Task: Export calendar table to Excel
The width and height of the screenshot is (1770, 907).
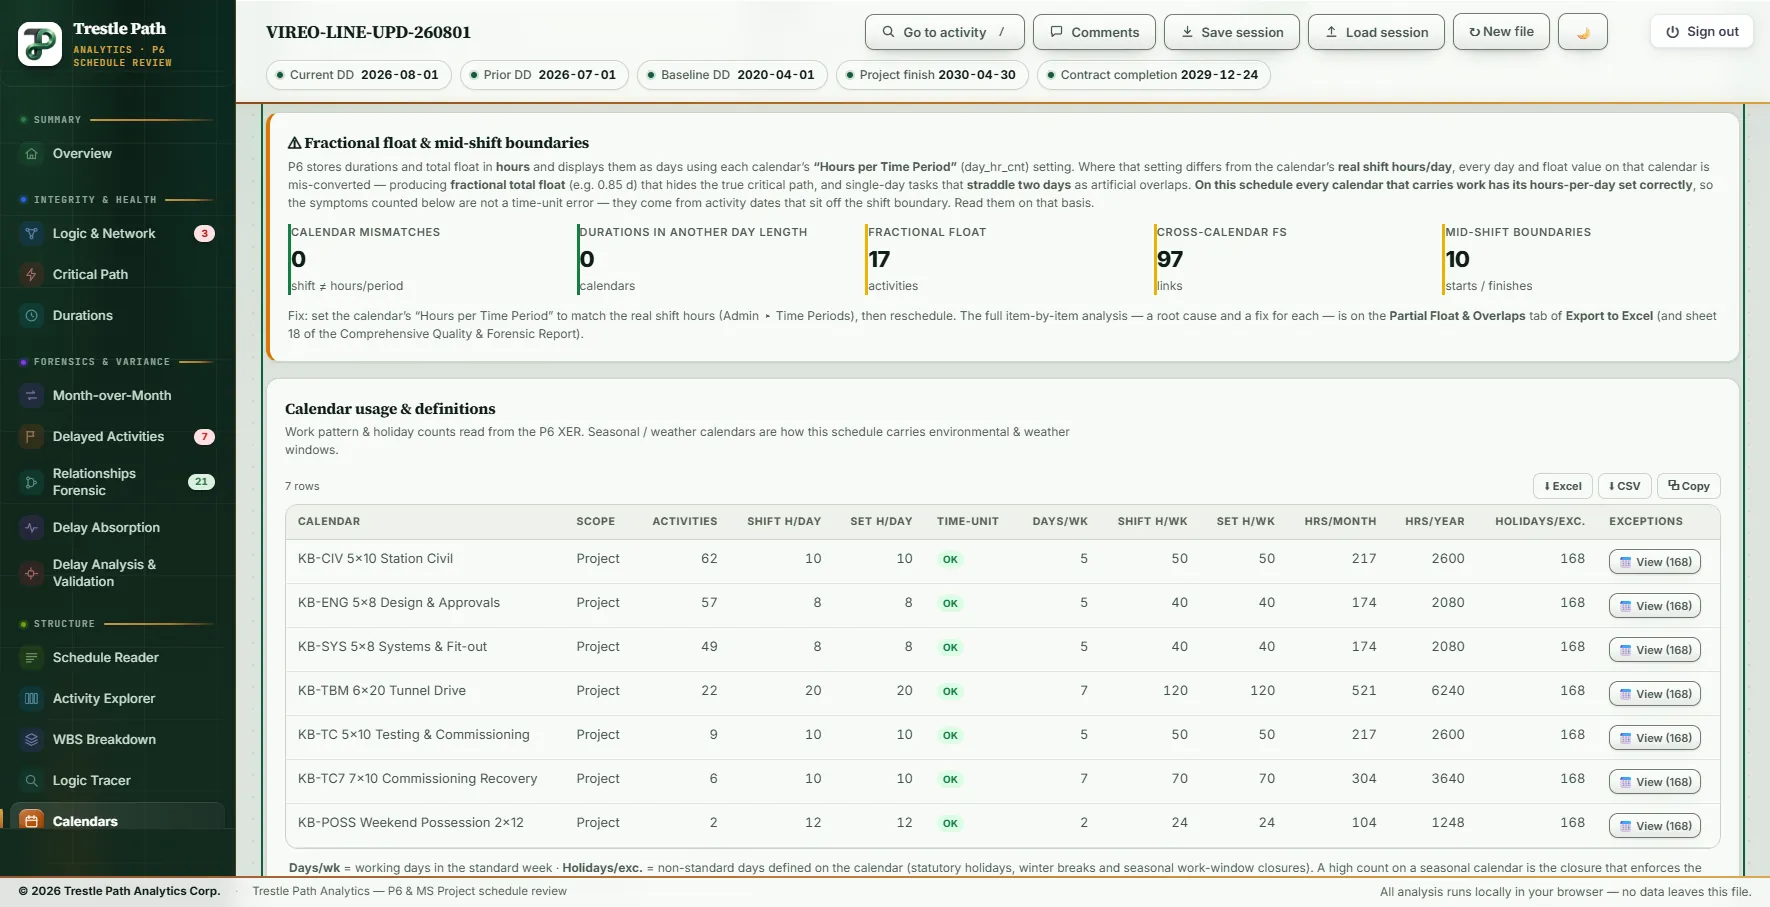Action: coord(1563,486)
